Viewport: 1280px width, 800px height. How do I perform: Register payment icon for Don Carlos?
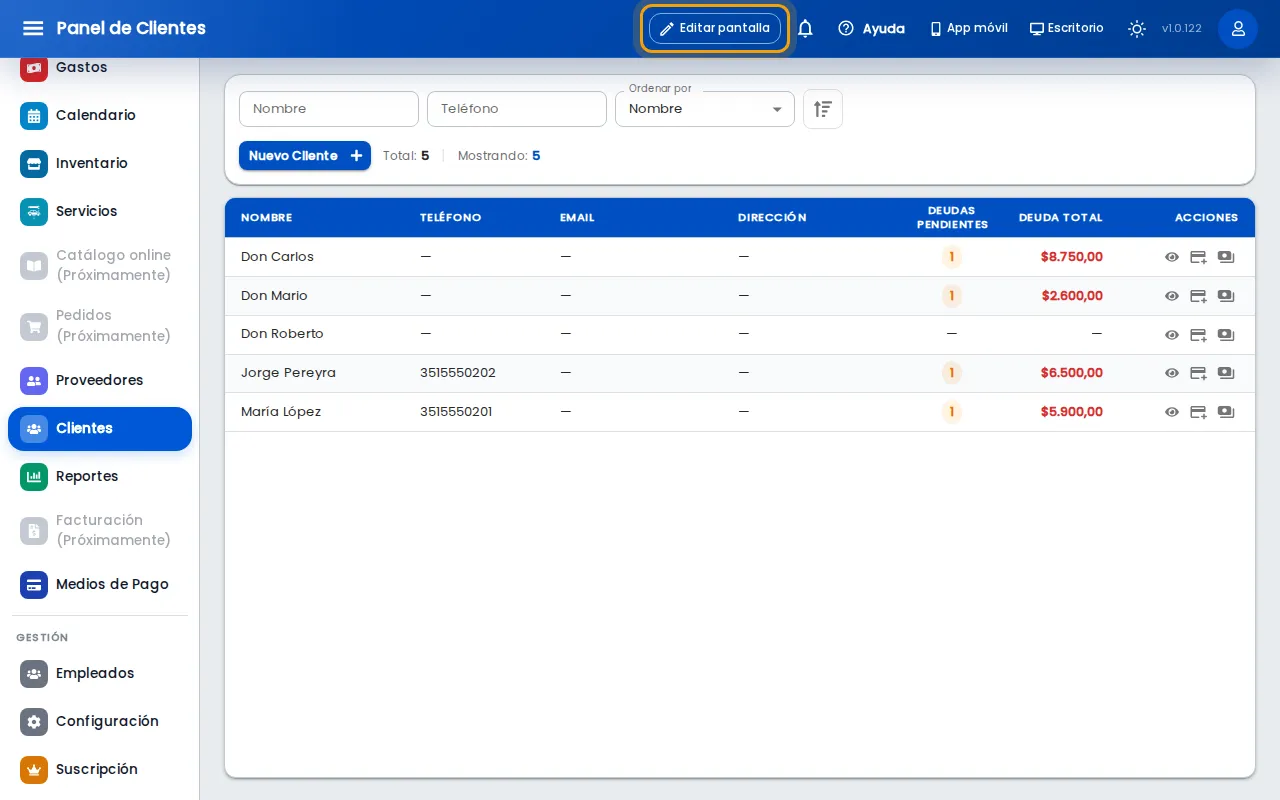tap(1226, 257)
